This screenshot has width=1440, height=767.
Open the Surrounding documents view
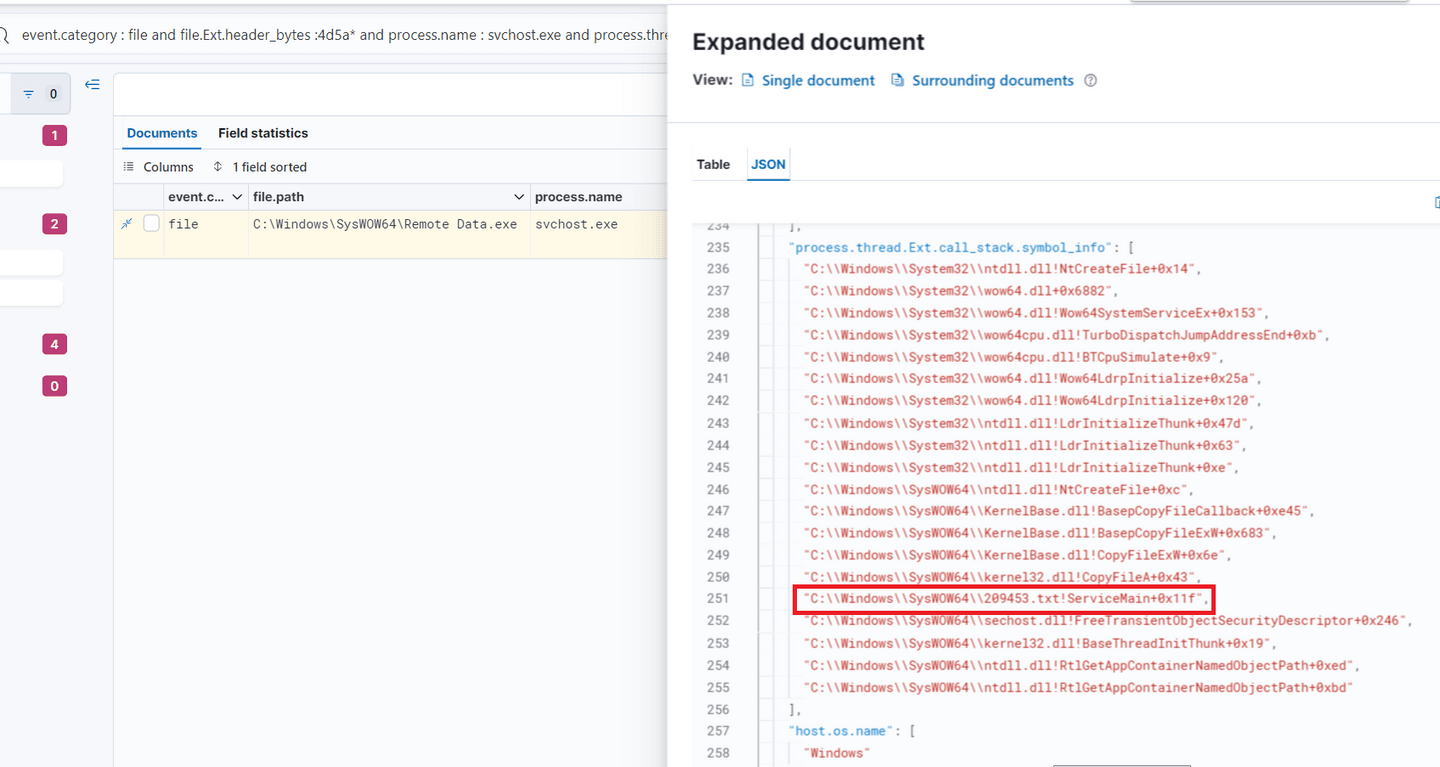click(x=992, y=80)
